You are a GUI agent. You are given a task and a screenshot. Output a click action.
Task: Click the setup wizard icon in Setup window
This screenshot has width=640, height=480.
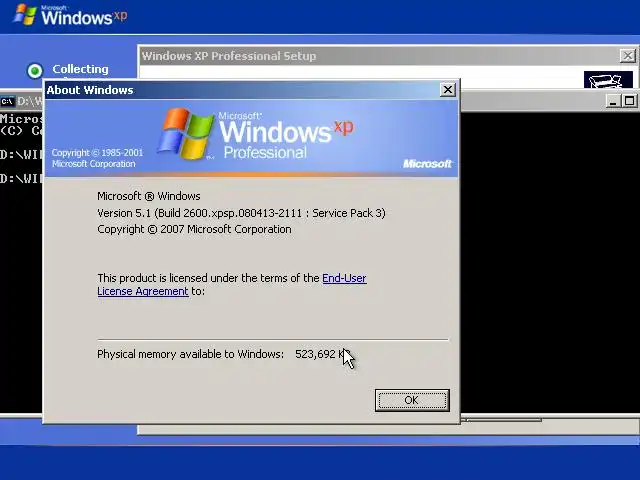(608, 80)
